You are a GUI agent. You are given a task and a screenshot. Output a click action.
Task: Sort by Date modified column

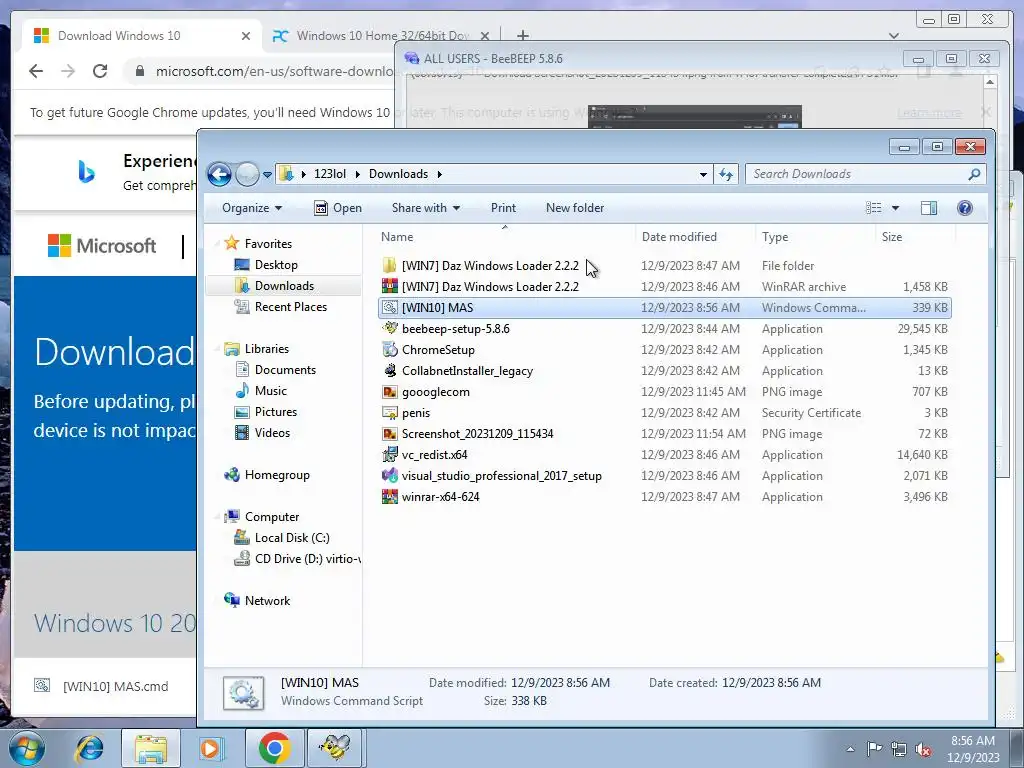point(695,237)
